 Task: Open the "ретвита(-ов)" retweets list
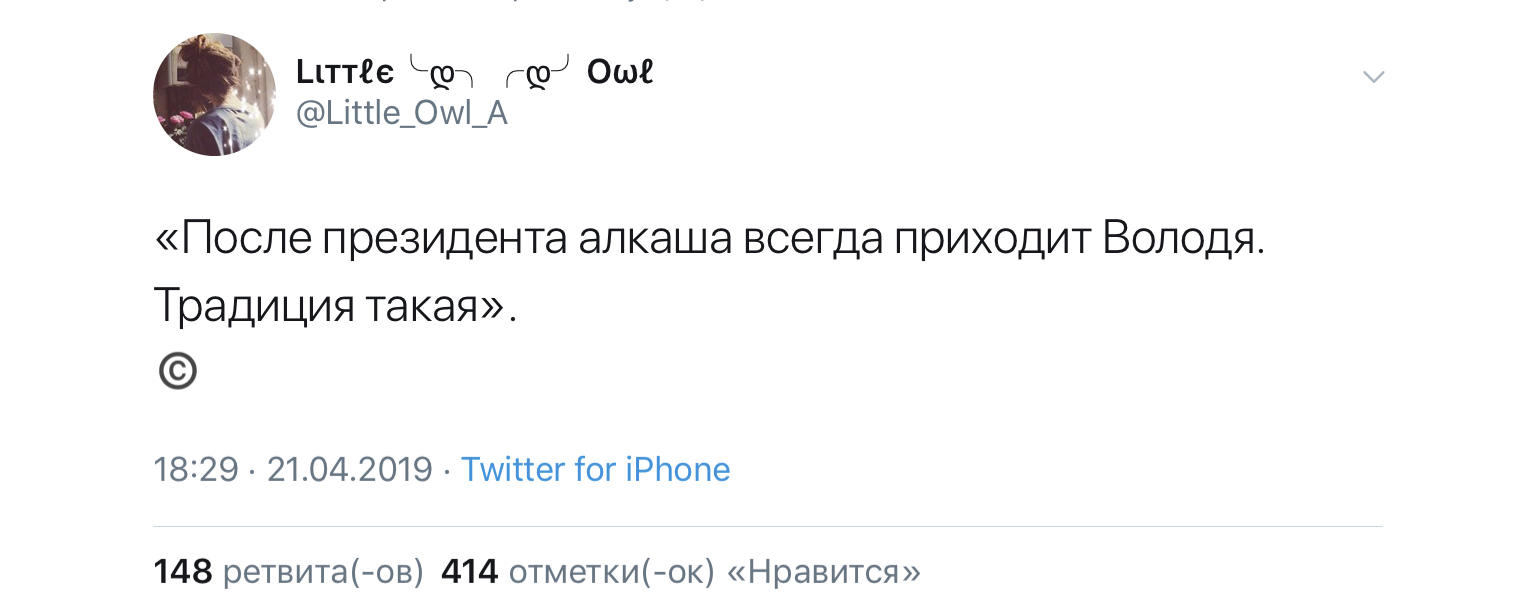click(x=324, y=572)
